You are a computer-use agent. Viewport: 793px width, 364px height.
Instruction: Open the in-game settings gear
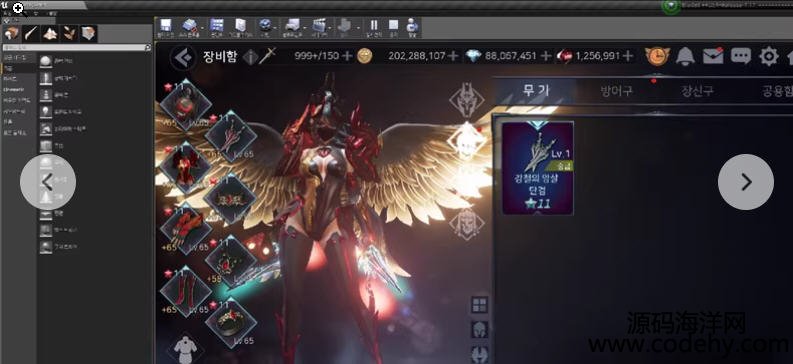[x=769, y=56]
